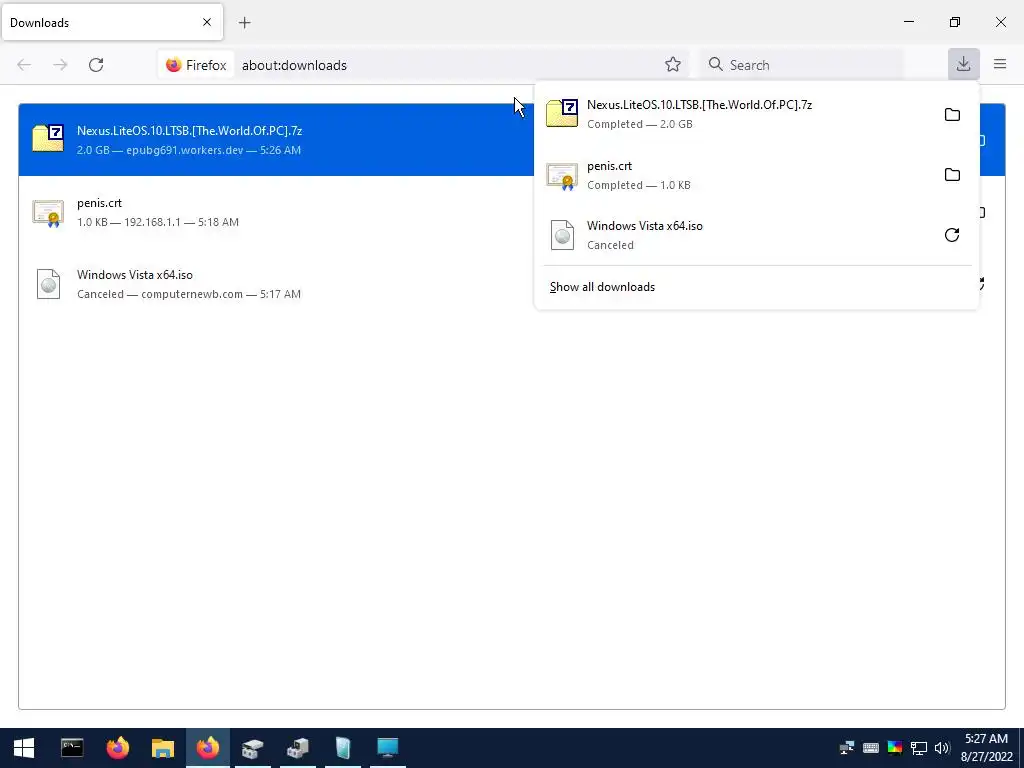This screenshot has width=1024, height=768.
Task: Click the Windows Vista iso file icon in panel
Action: tap(562, 235)
